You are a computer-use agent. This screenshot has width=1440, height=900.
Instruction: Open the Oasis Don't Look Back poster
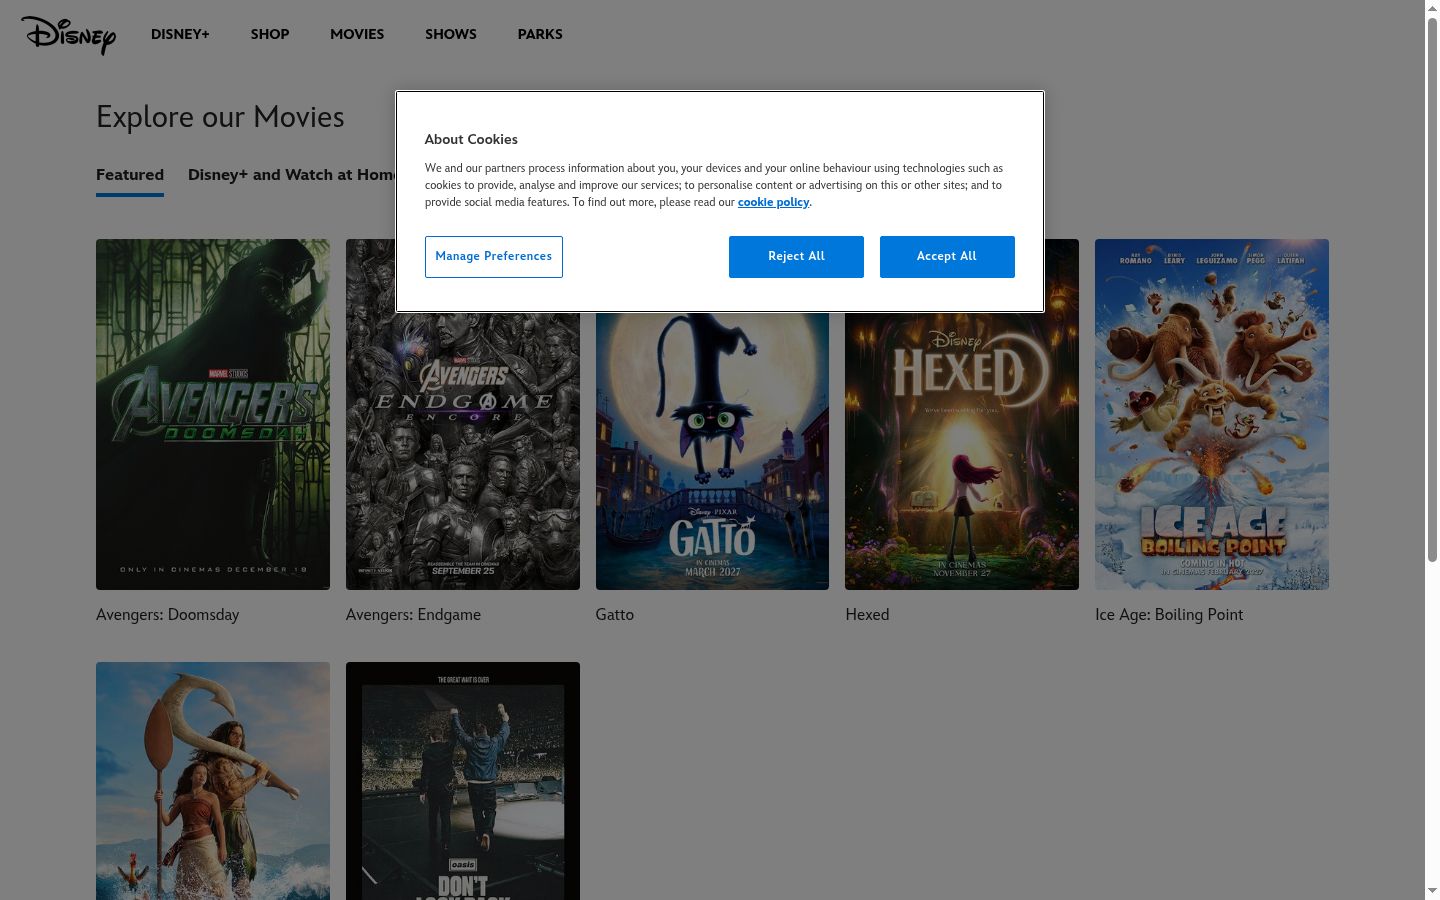point(463,781)
